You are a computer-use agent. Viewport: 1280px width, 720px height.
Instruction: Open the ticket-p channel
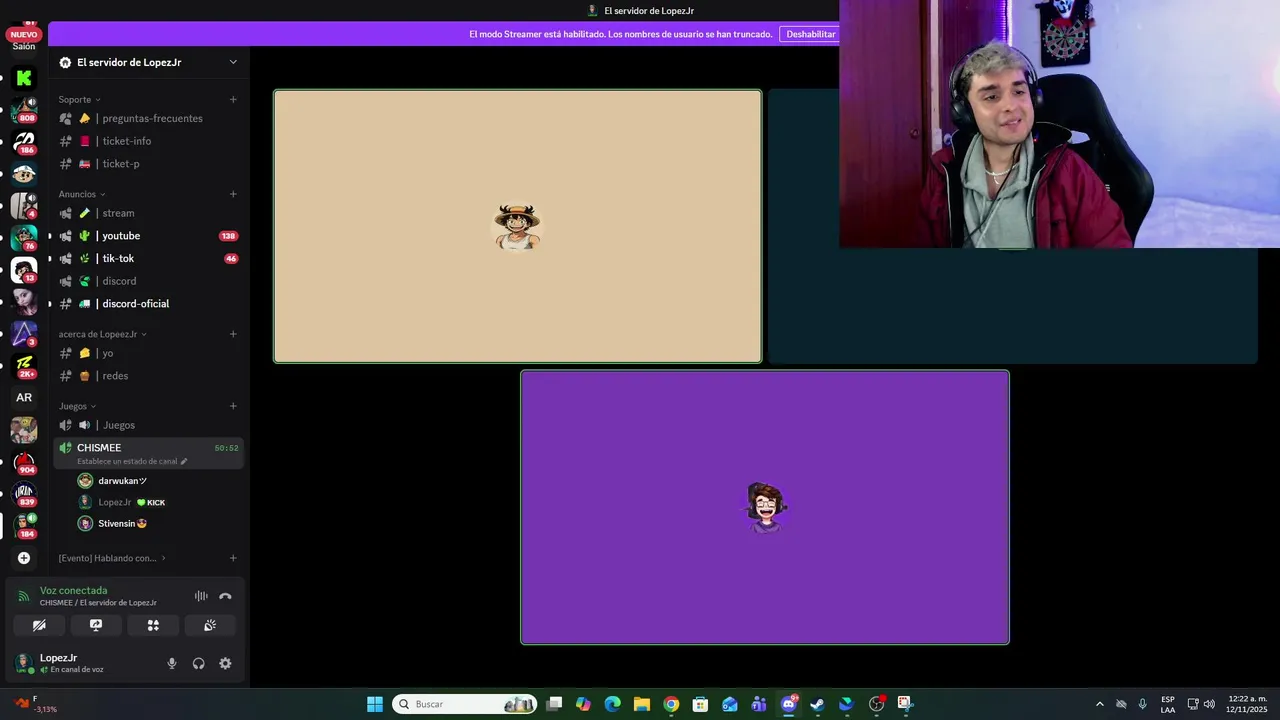[148, 163]
